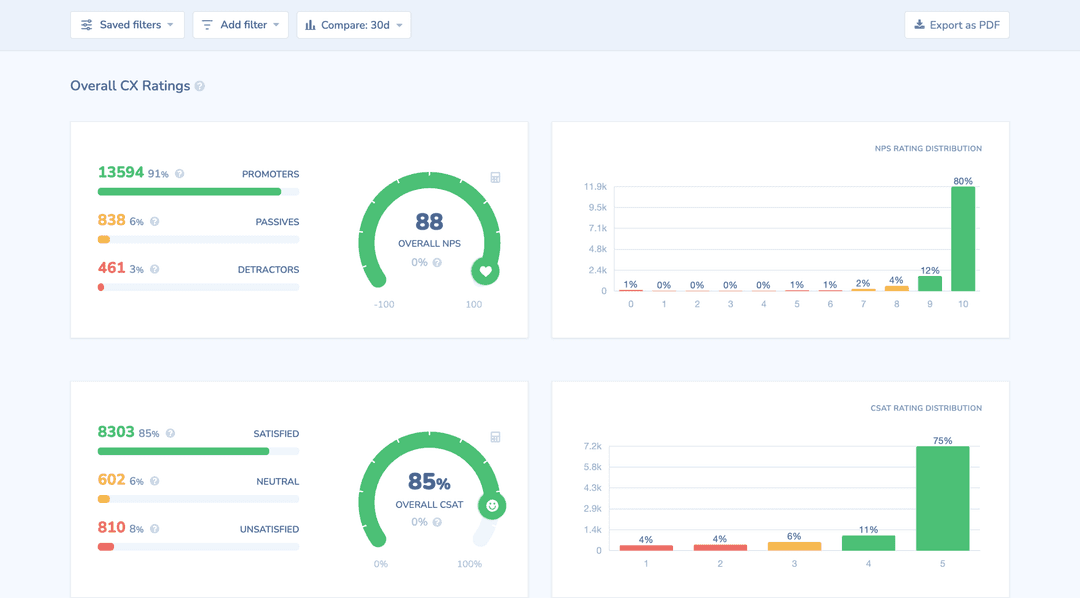Click the help icon beside the Detractors row

pyautogui.click(x=154, y=268)
